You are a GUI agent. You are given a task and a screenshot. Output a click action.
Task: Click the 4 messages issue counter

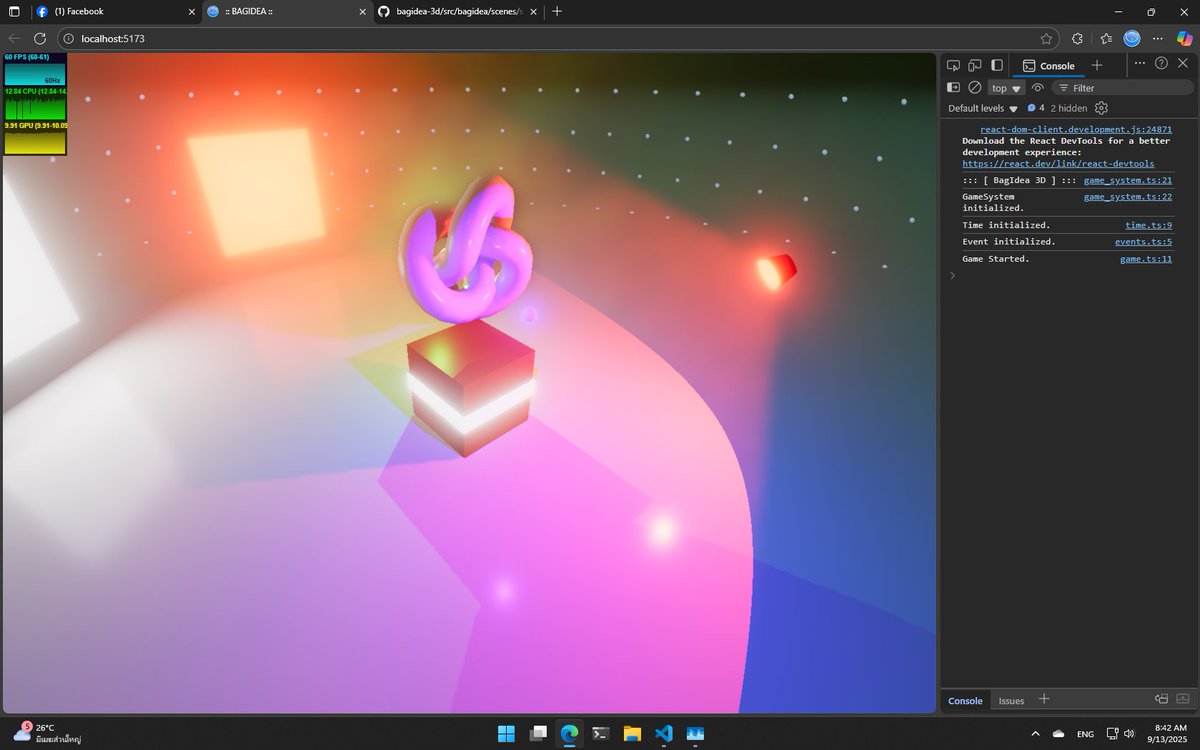(x=1035, y=108)
